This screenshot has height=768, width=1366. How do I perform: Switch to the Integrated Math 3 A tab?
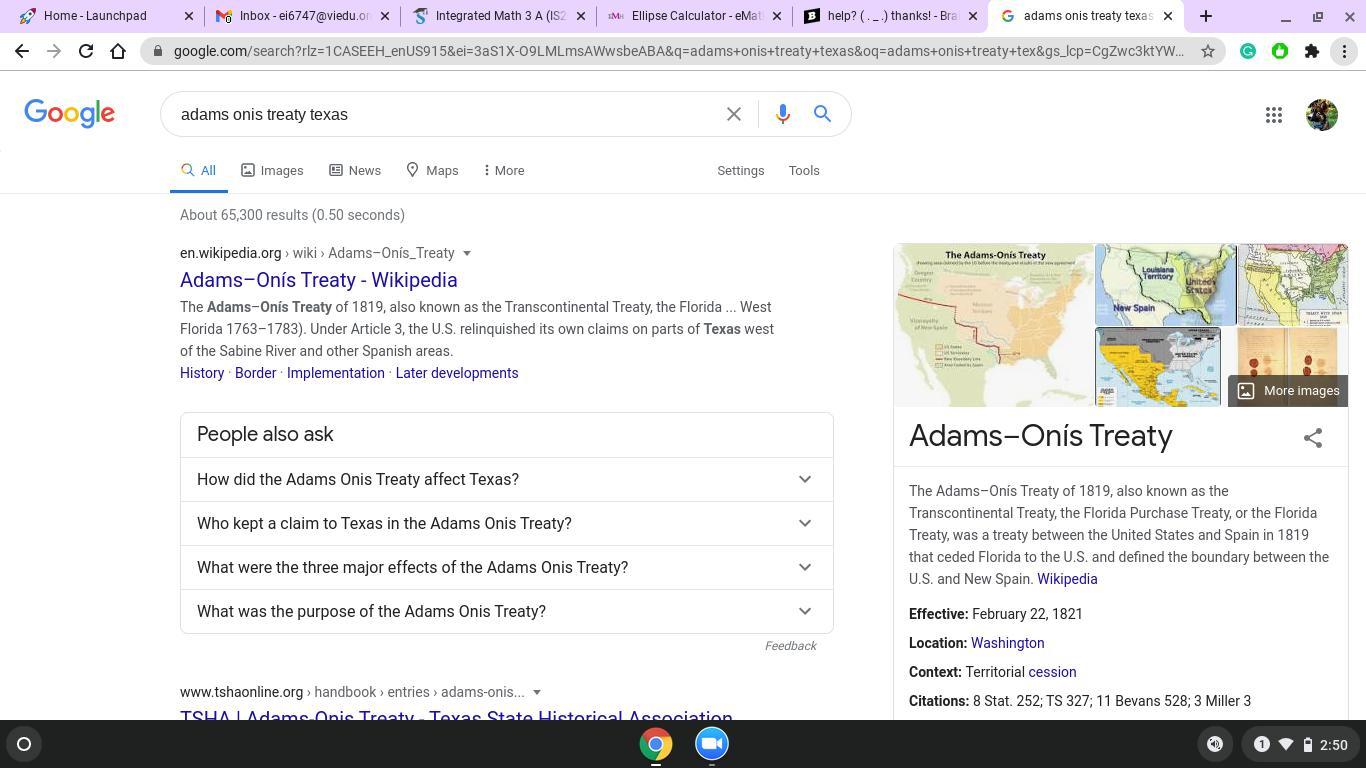500,16
